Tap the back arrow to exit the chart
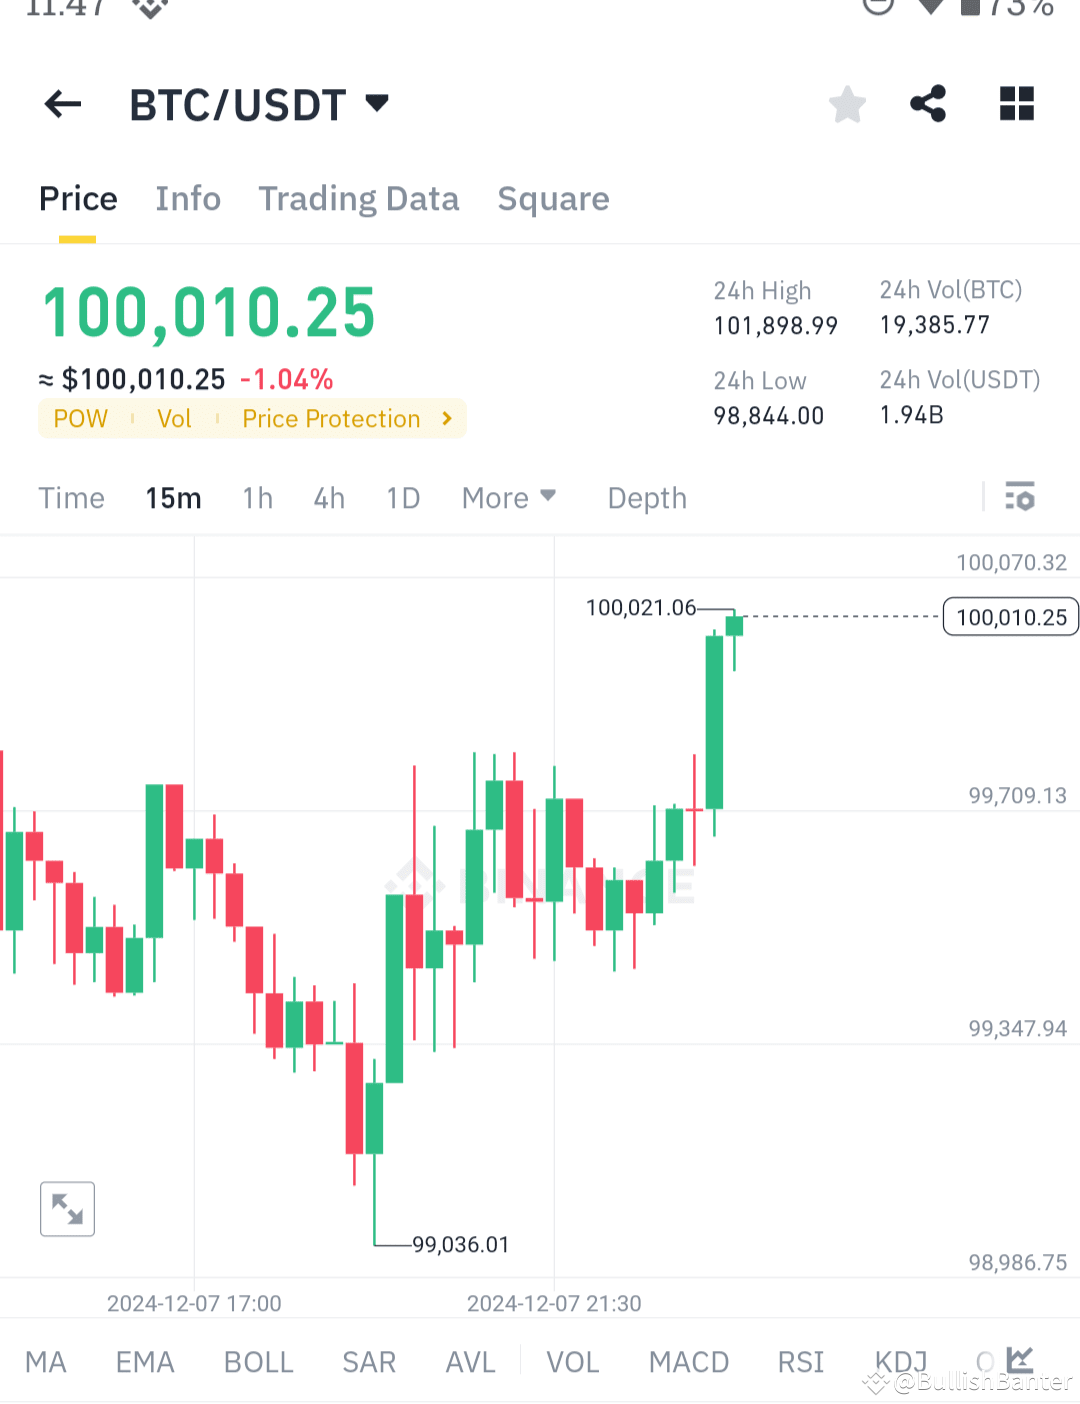1080x1404 pixels. [62, 104]
